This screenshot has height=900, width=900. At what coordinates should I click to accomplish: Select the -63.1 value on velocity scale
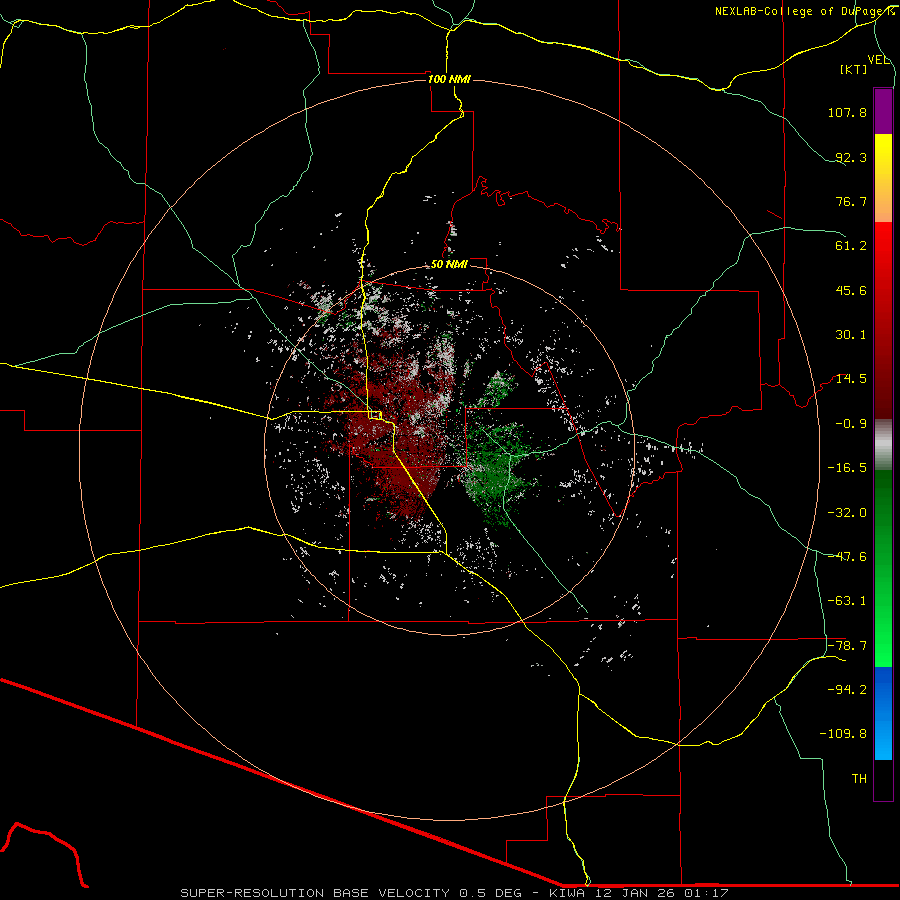tap(847, 601)
